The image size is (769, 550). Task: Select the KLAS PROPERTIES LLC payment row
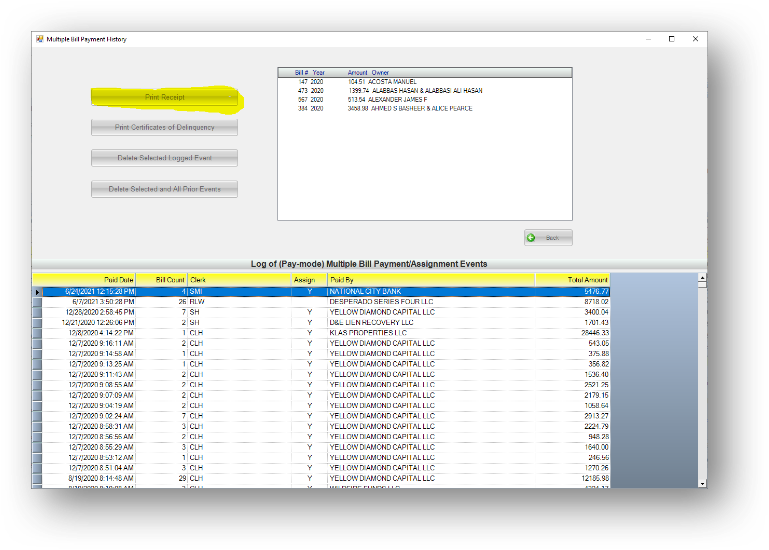(370, 332)
